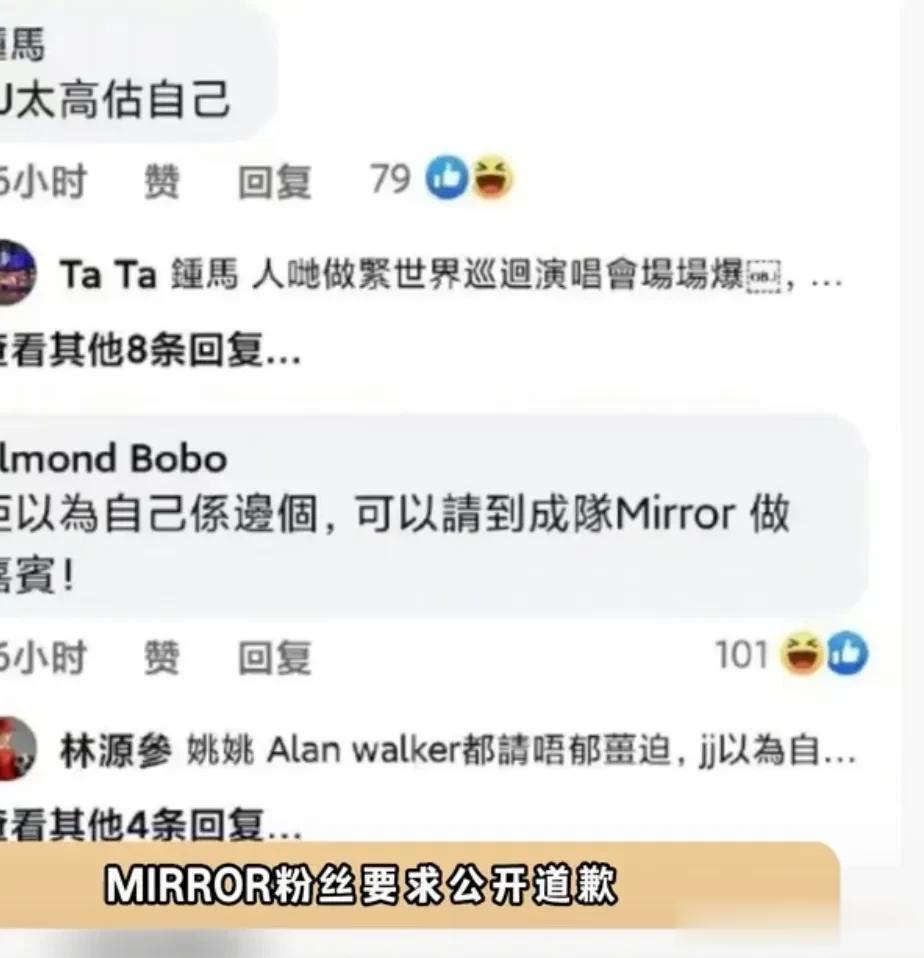This screenshot has width=924, height=958.
Task: Click the 鍾馬 mention in Ta Ta's reply
Action: pos(204,274)
